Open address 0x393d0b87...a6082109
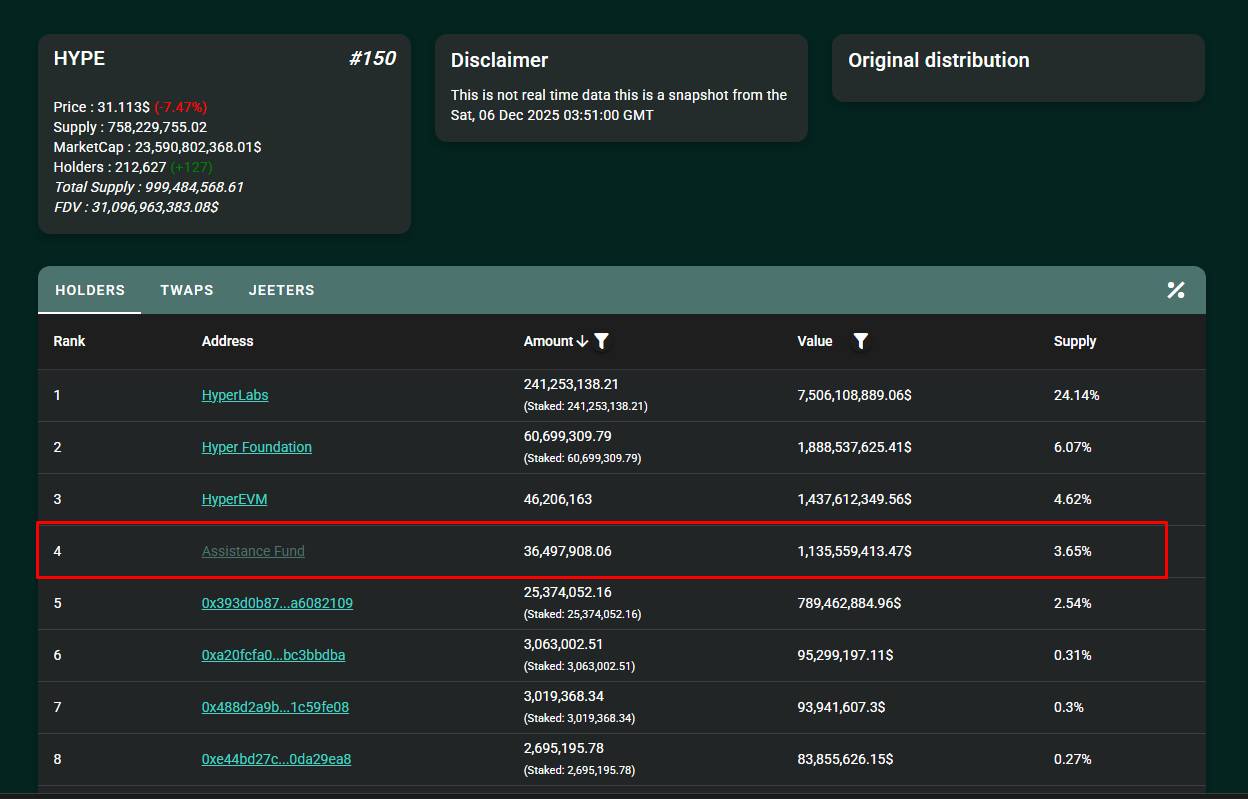This screenshot has width=1248, height=799. 277,603
